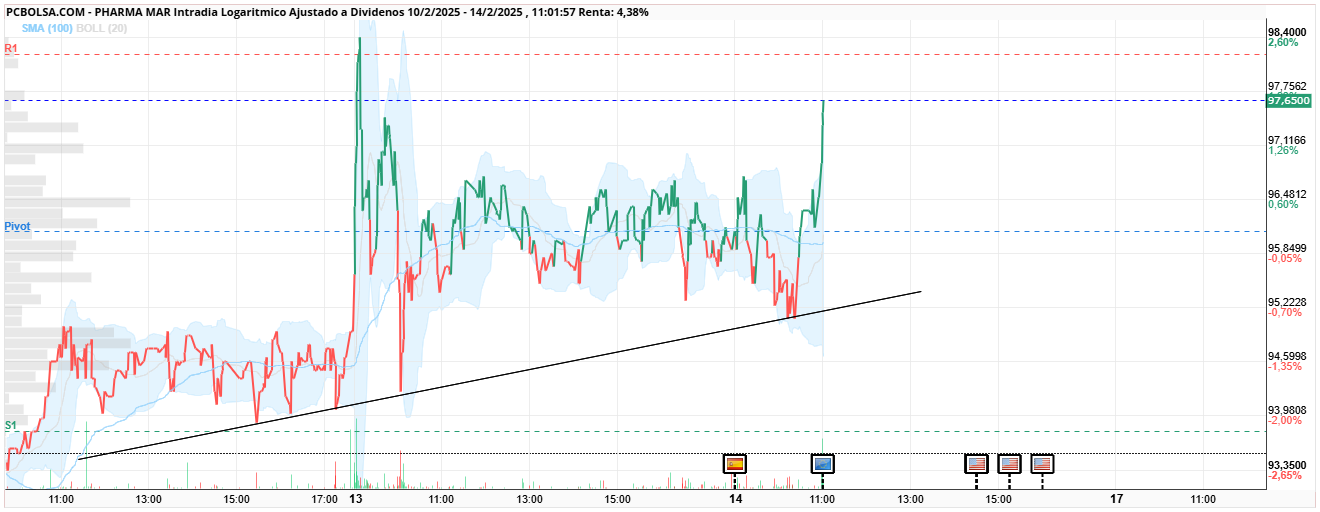Click the green 97,6500 current price tag
Viewport: 1320px width, 512px height.
[1288, 101]
